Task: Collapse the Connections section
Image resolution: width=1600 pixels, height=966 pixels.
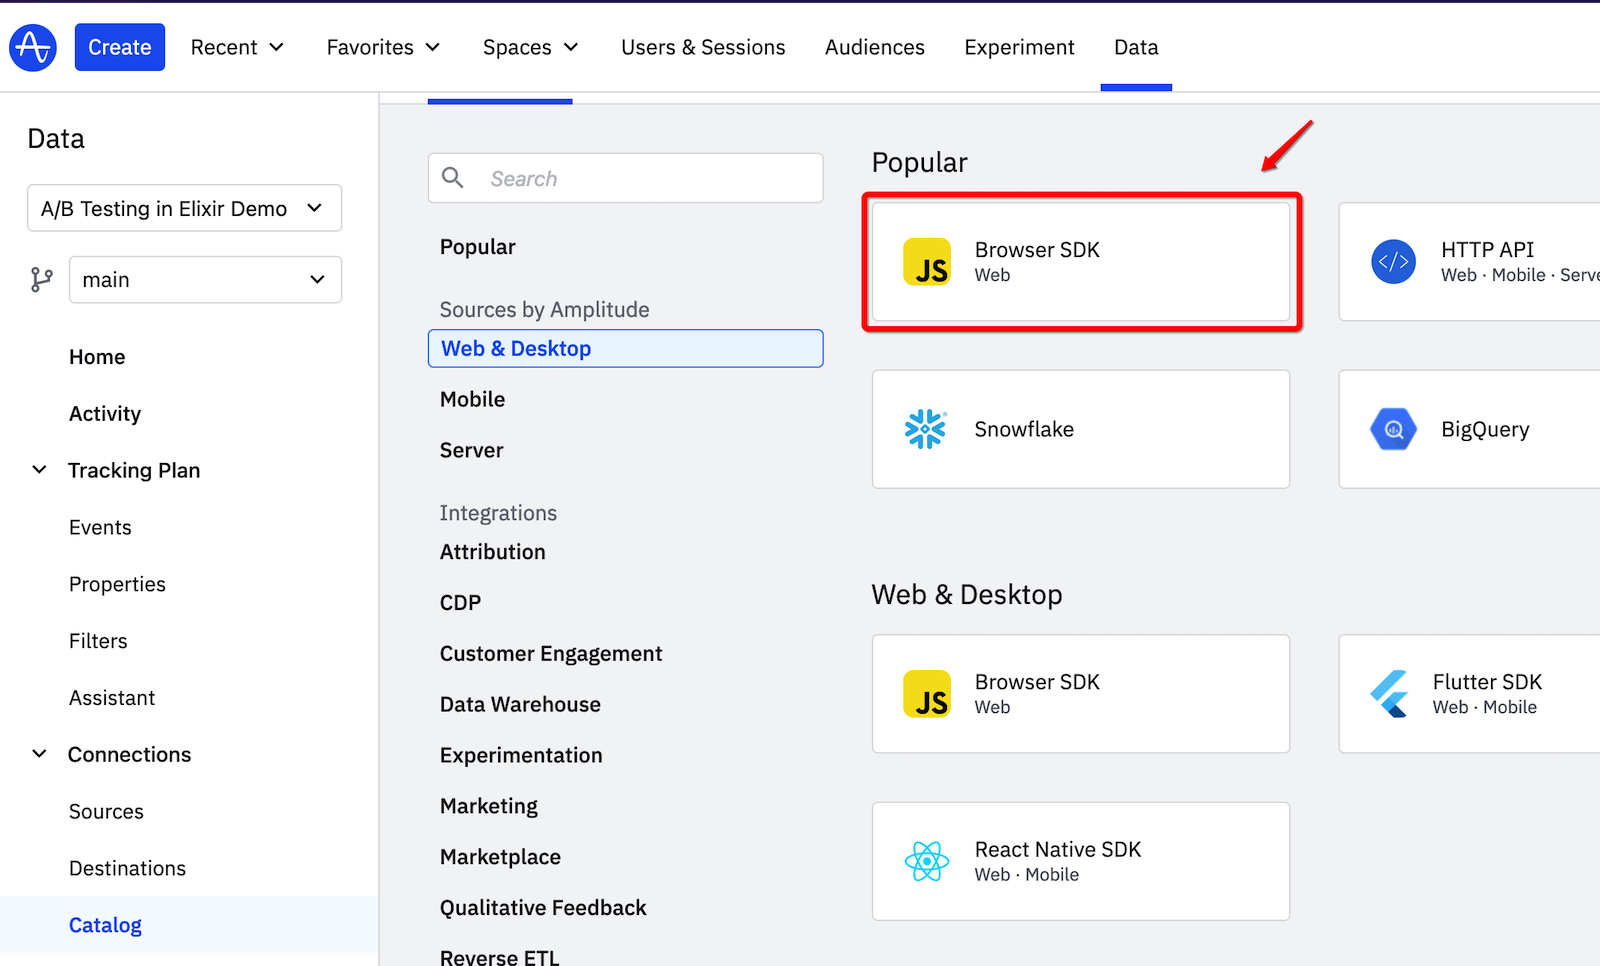Action: pyautogui.click(x=39, y=753)
